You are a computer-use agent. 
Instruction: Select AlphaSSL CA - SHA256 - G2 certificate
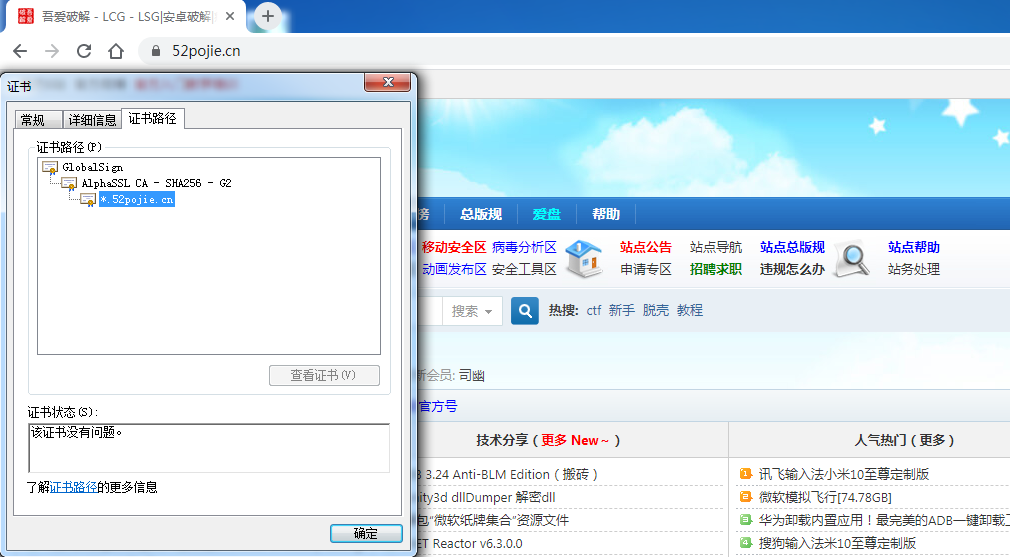[x=156, y=184]
